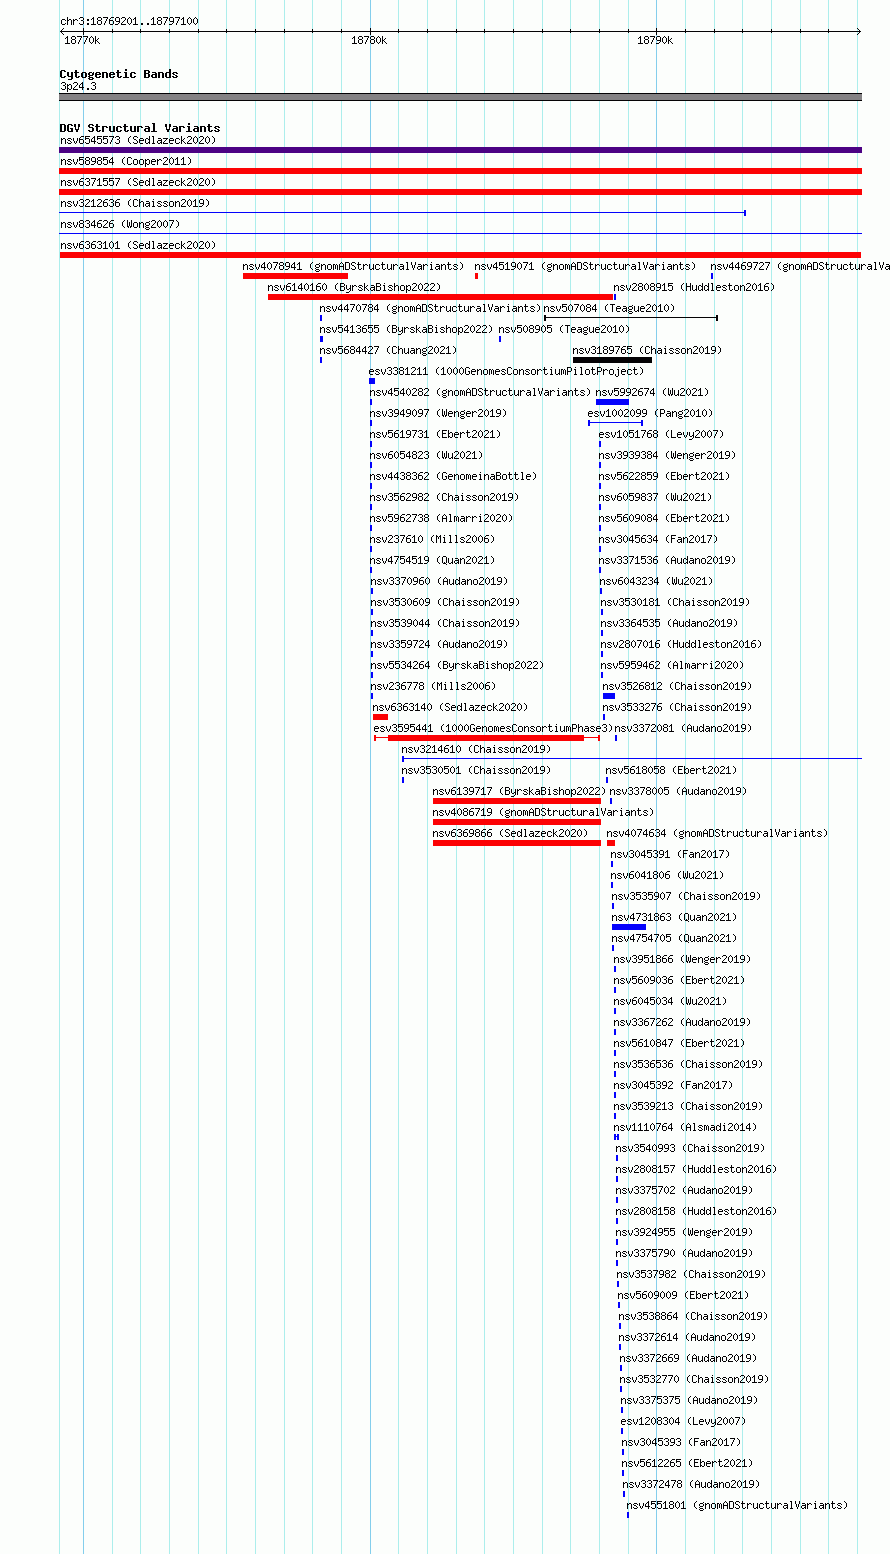Click the DGV Structural Variants track title
Image resolution: width=890 pixels, height=1554 pixels.
(x=140, y=128)
